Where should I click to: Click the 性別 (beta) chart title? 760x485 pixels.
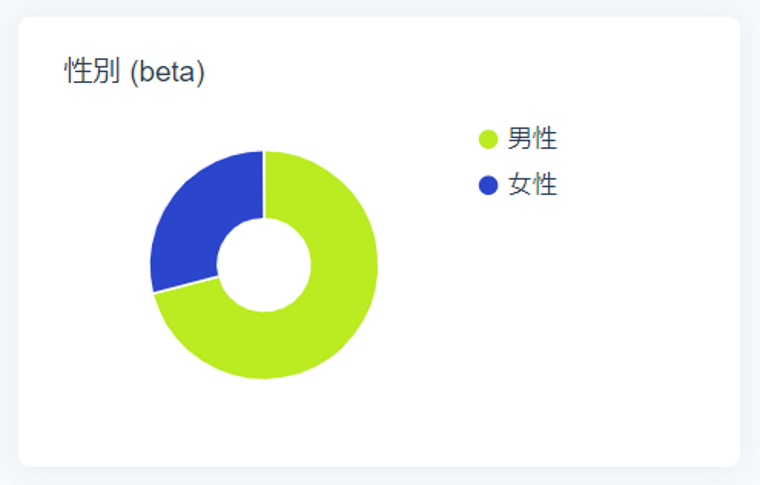click(134, 72)
